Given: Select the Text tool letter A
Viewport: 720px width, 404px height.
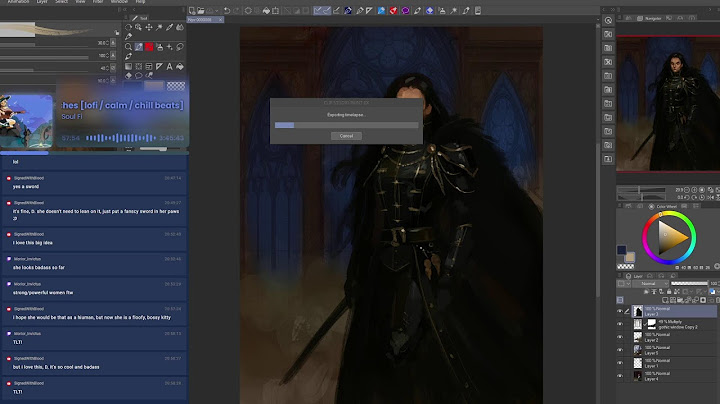Looking at the screenshot, I should point(169,67).
